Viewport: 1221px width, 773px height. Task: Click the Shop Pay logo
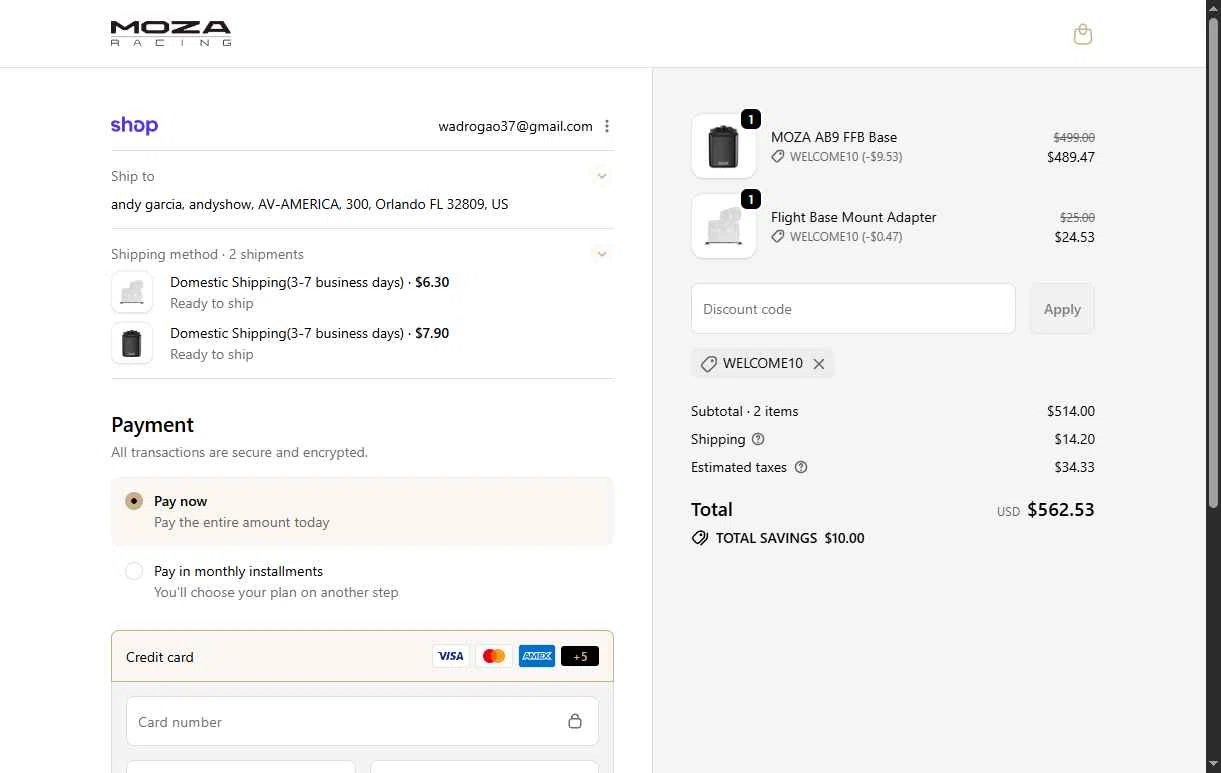click(134, 126)
